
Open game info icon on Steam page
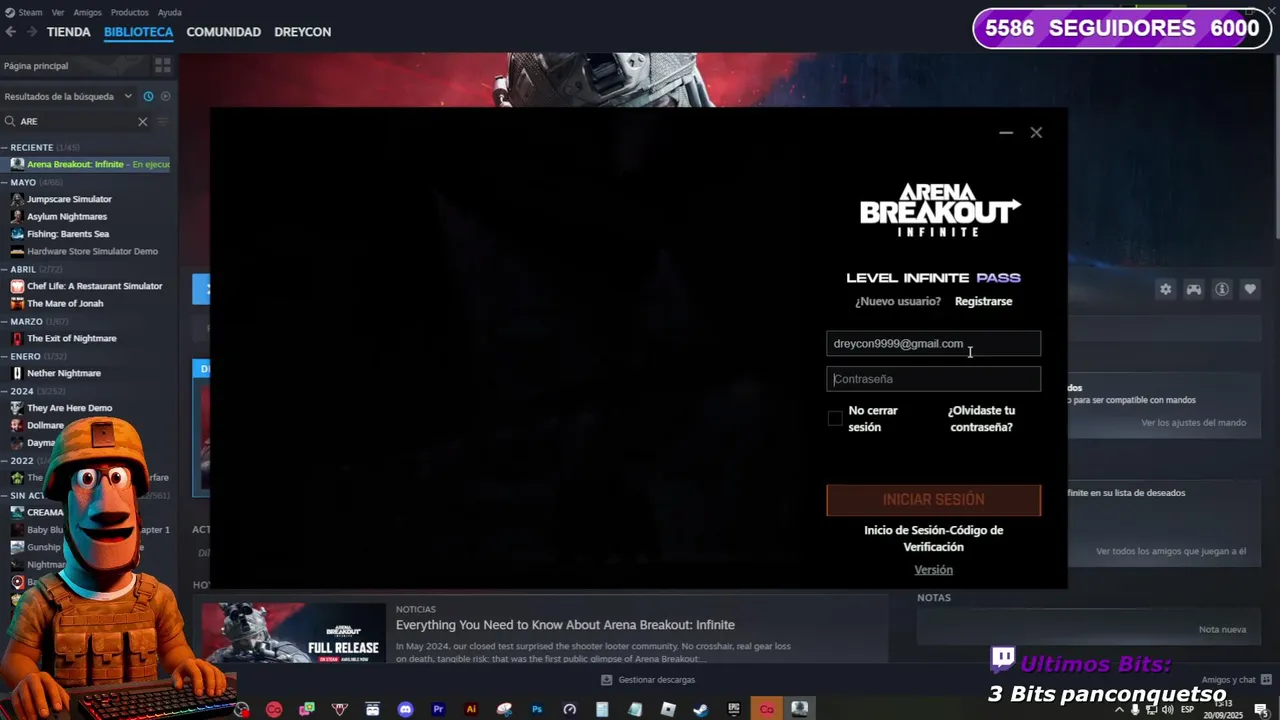[x=1221, y=289]
